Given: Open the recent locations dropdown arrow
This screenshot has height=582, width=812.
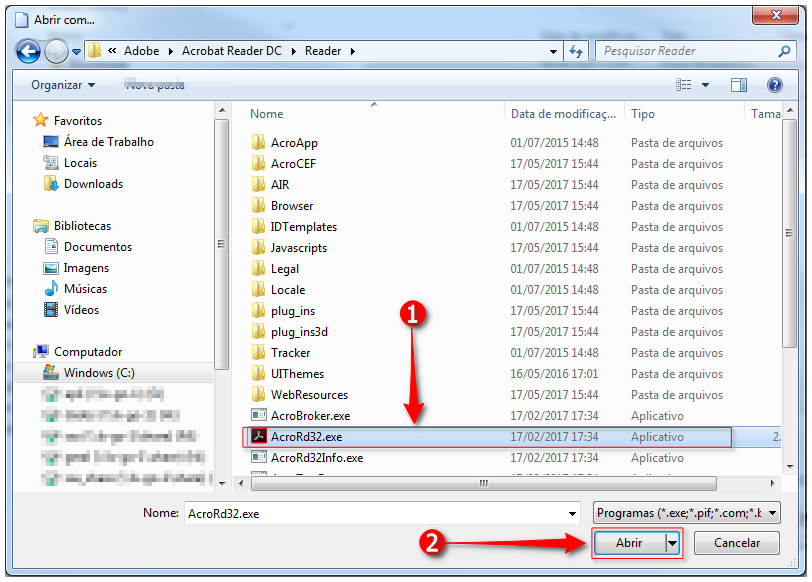Looking at the screenshot, I should 77,52.
